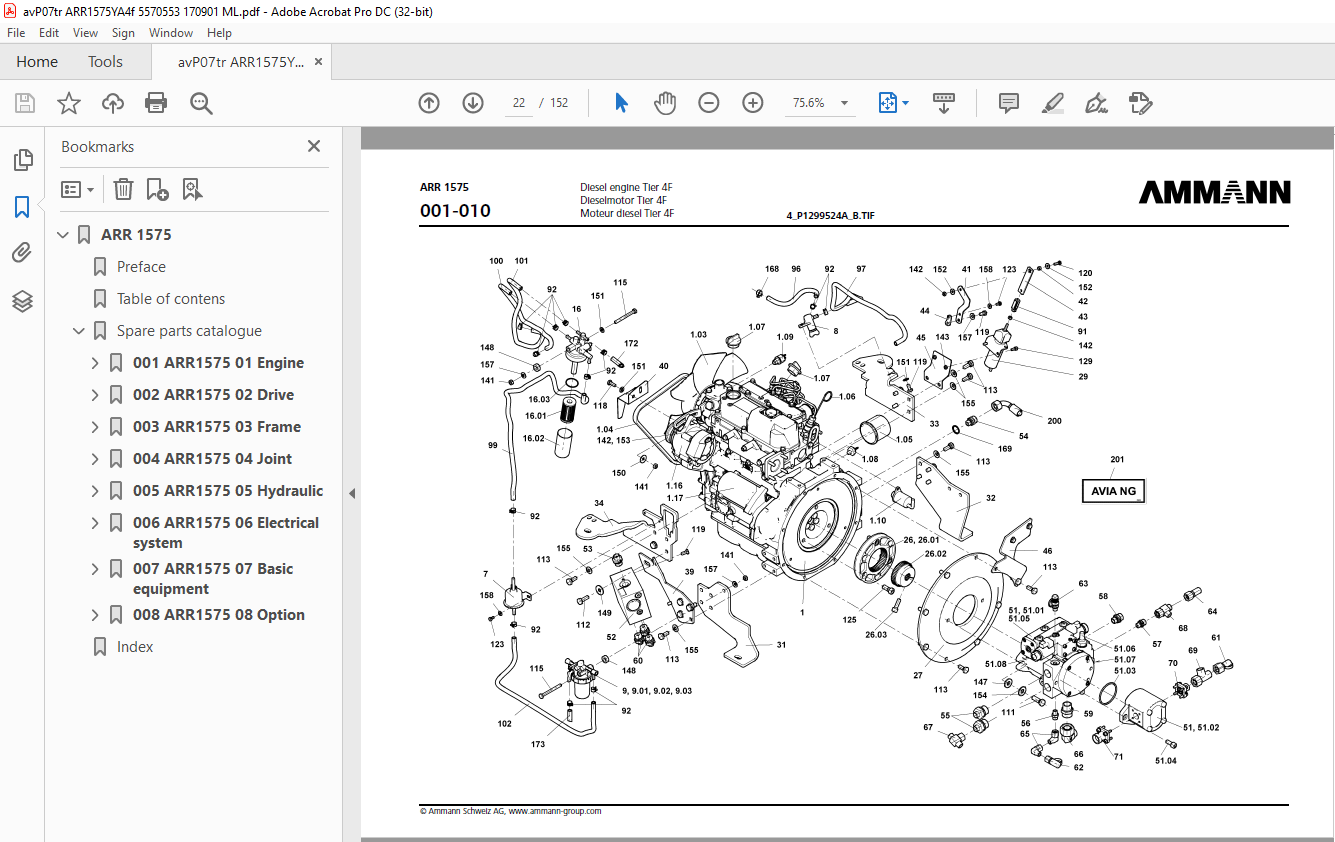1335x842 pixels.
Task: Click the find bookmark icon
Action: [193, 189]
